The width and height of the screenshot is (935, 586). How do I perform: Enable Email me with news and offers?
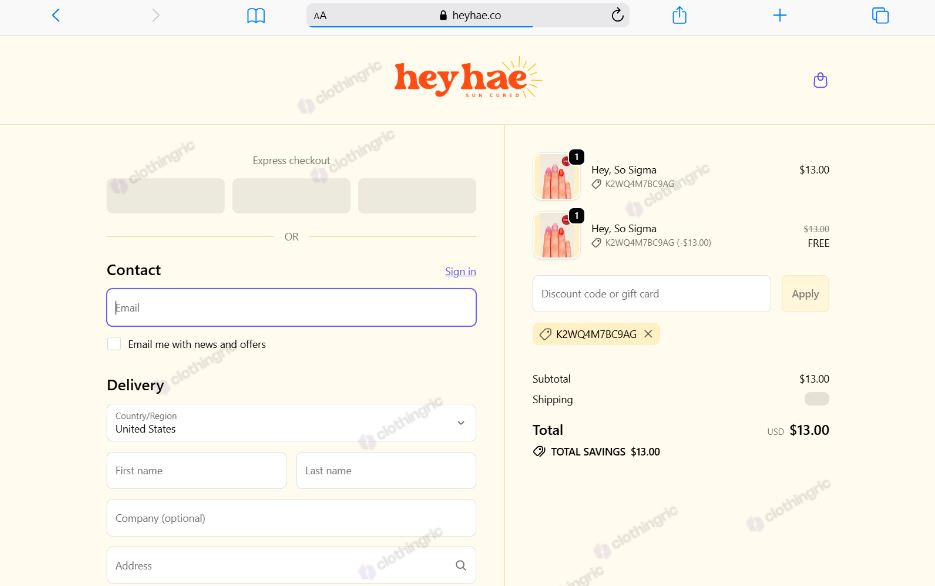pos(114,344)
